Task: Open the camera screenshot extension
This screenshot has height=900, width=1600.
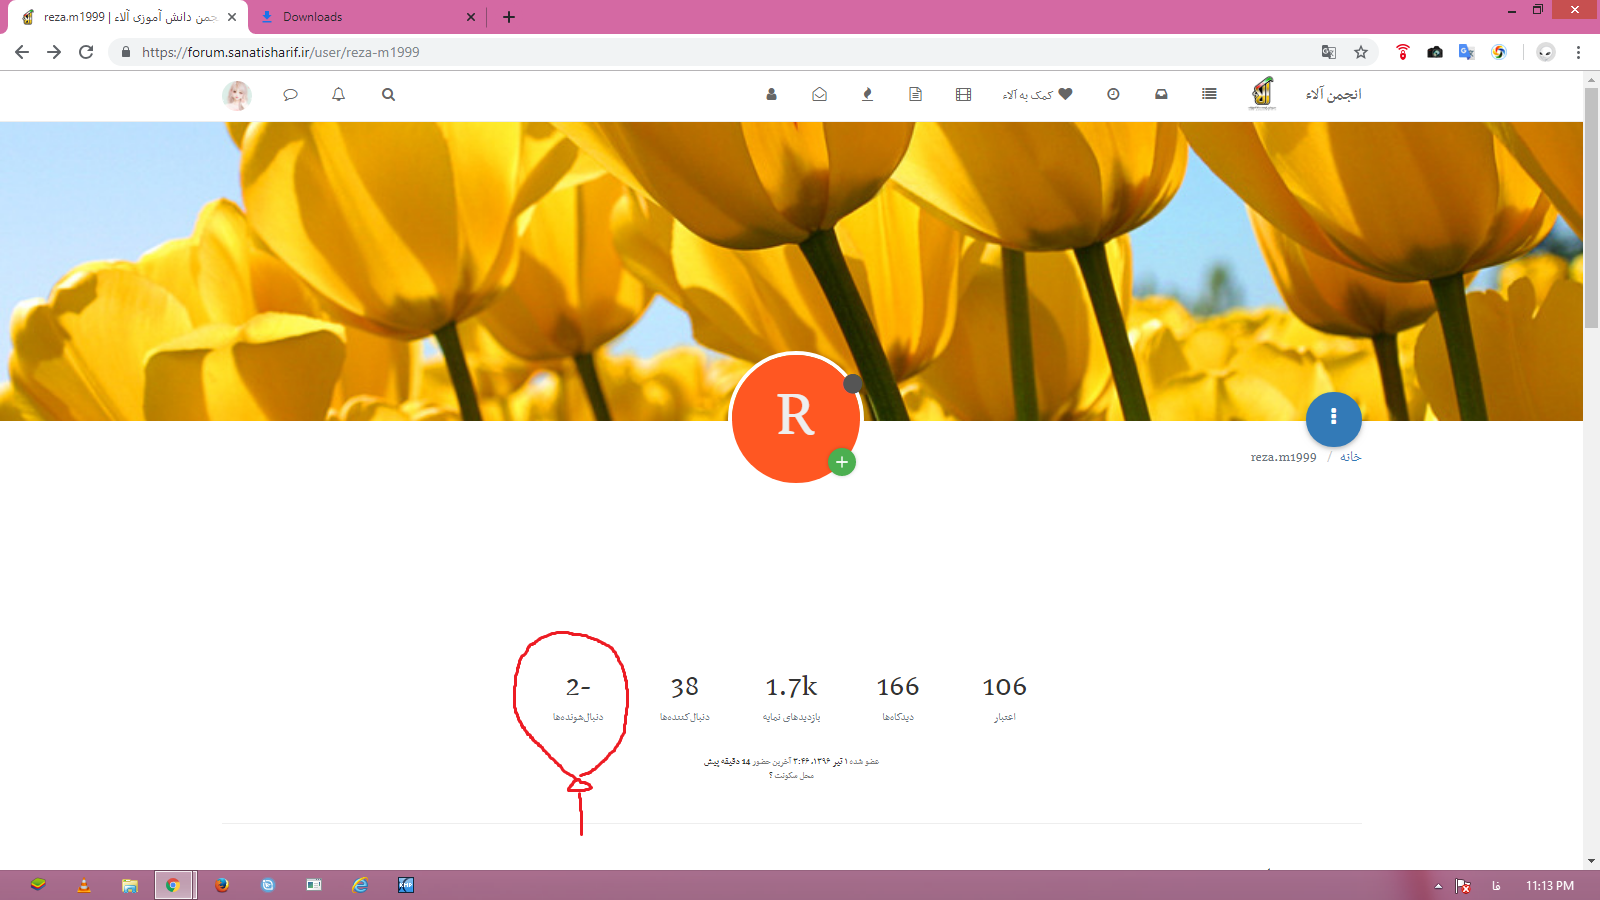Action: [1435, 52]
